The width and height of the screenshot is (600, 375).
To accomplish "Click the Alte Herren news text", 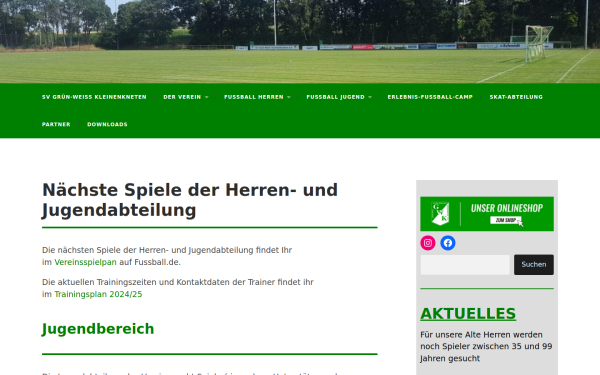I will tap(486, 346).
